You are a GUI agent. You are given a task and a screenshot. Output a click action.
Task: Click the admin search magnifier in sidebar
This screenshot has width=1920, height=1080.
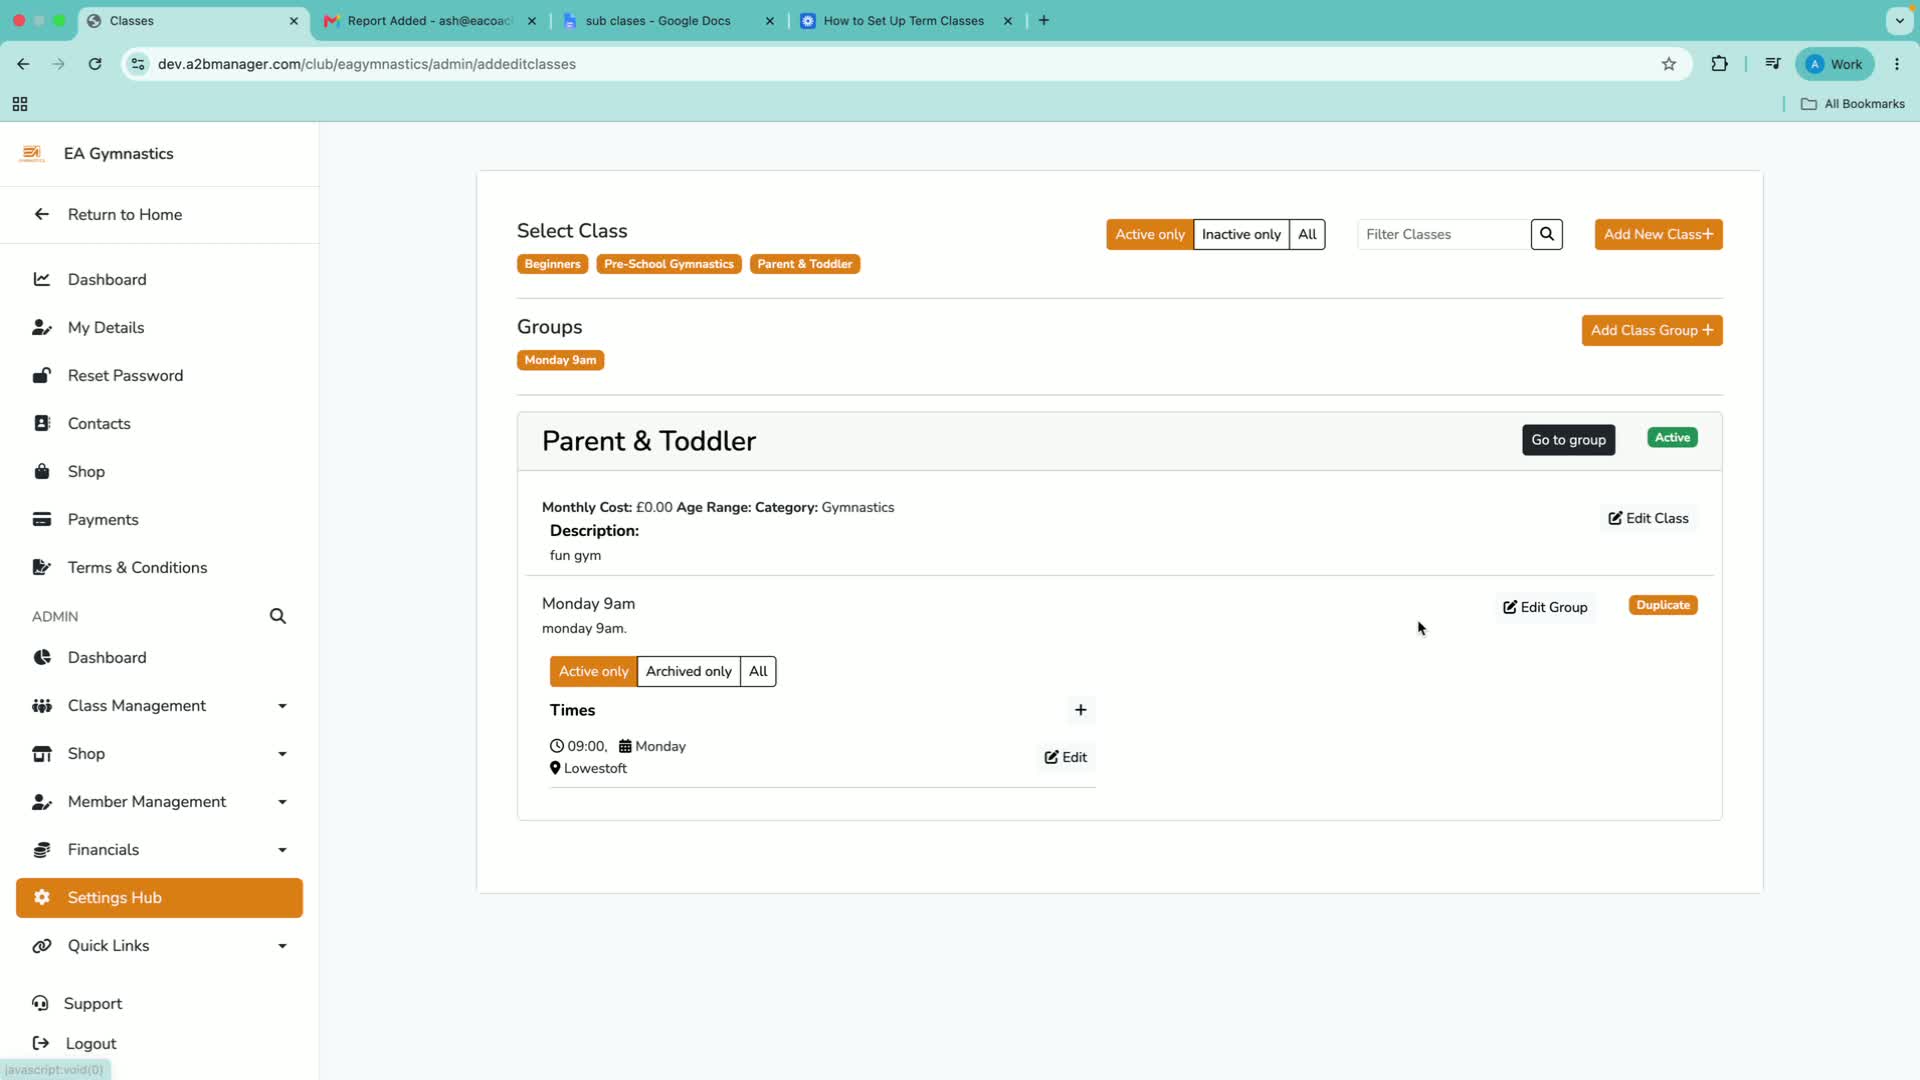click(278, 616)
